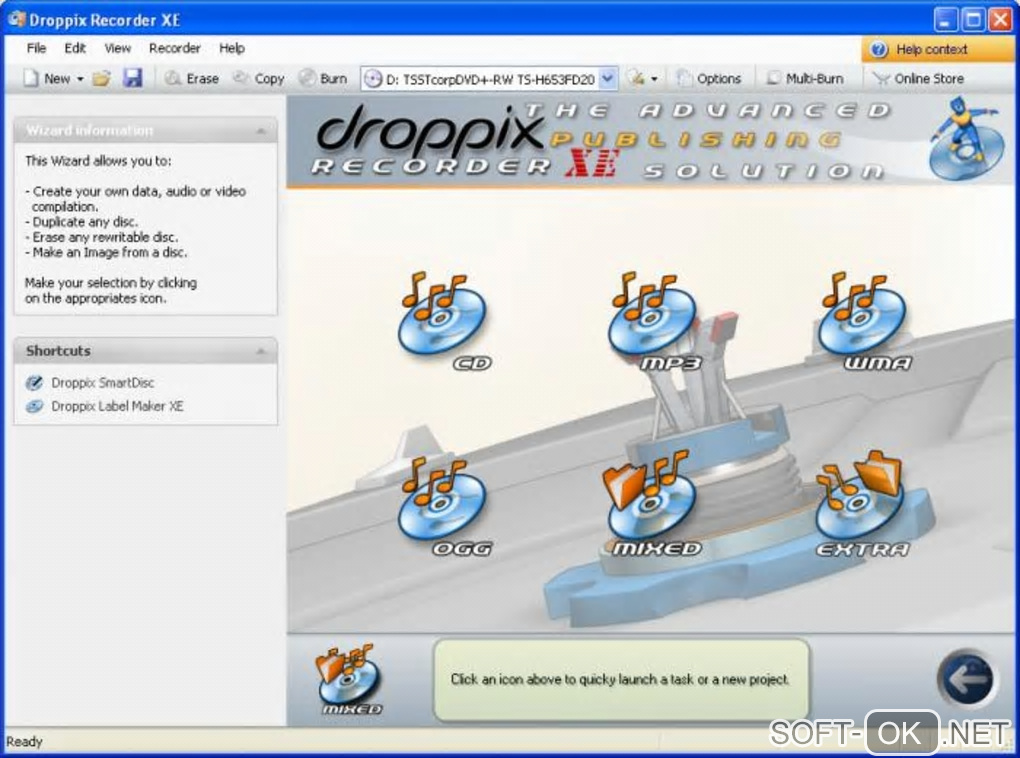Image resolution: width=1020 pixels, height=758 pixels.
Task: Click the Help context button
Action: [937, 49]
